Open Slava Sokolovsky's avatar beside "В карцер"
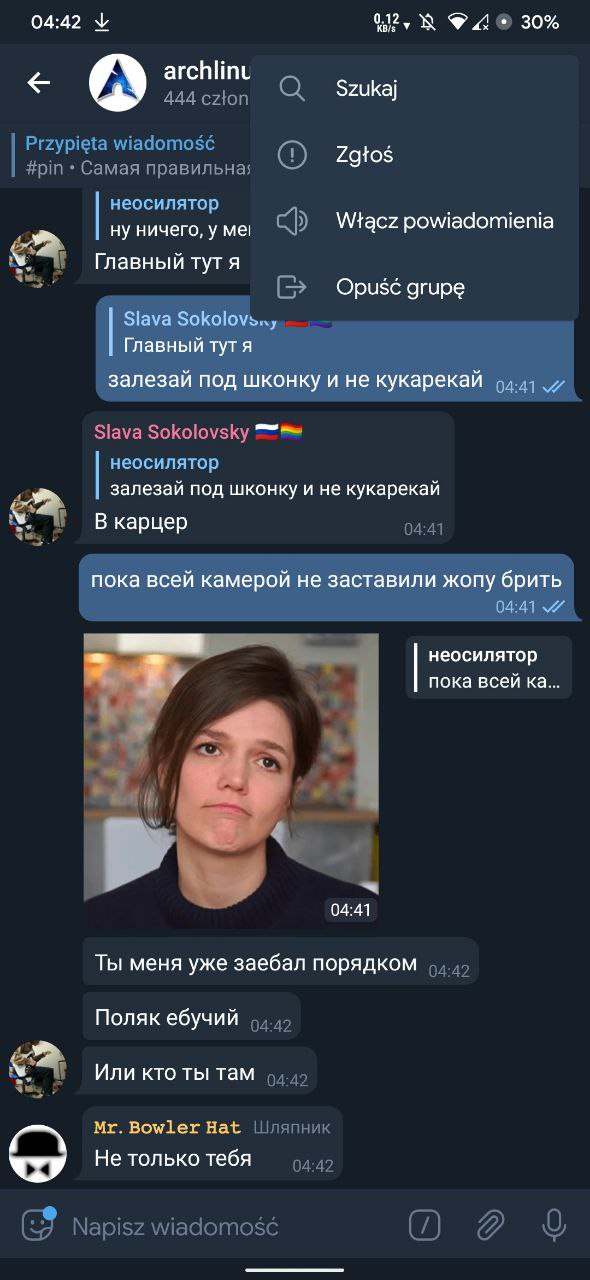The width and height of the screenshot is (590, 1280). point(38,517)
